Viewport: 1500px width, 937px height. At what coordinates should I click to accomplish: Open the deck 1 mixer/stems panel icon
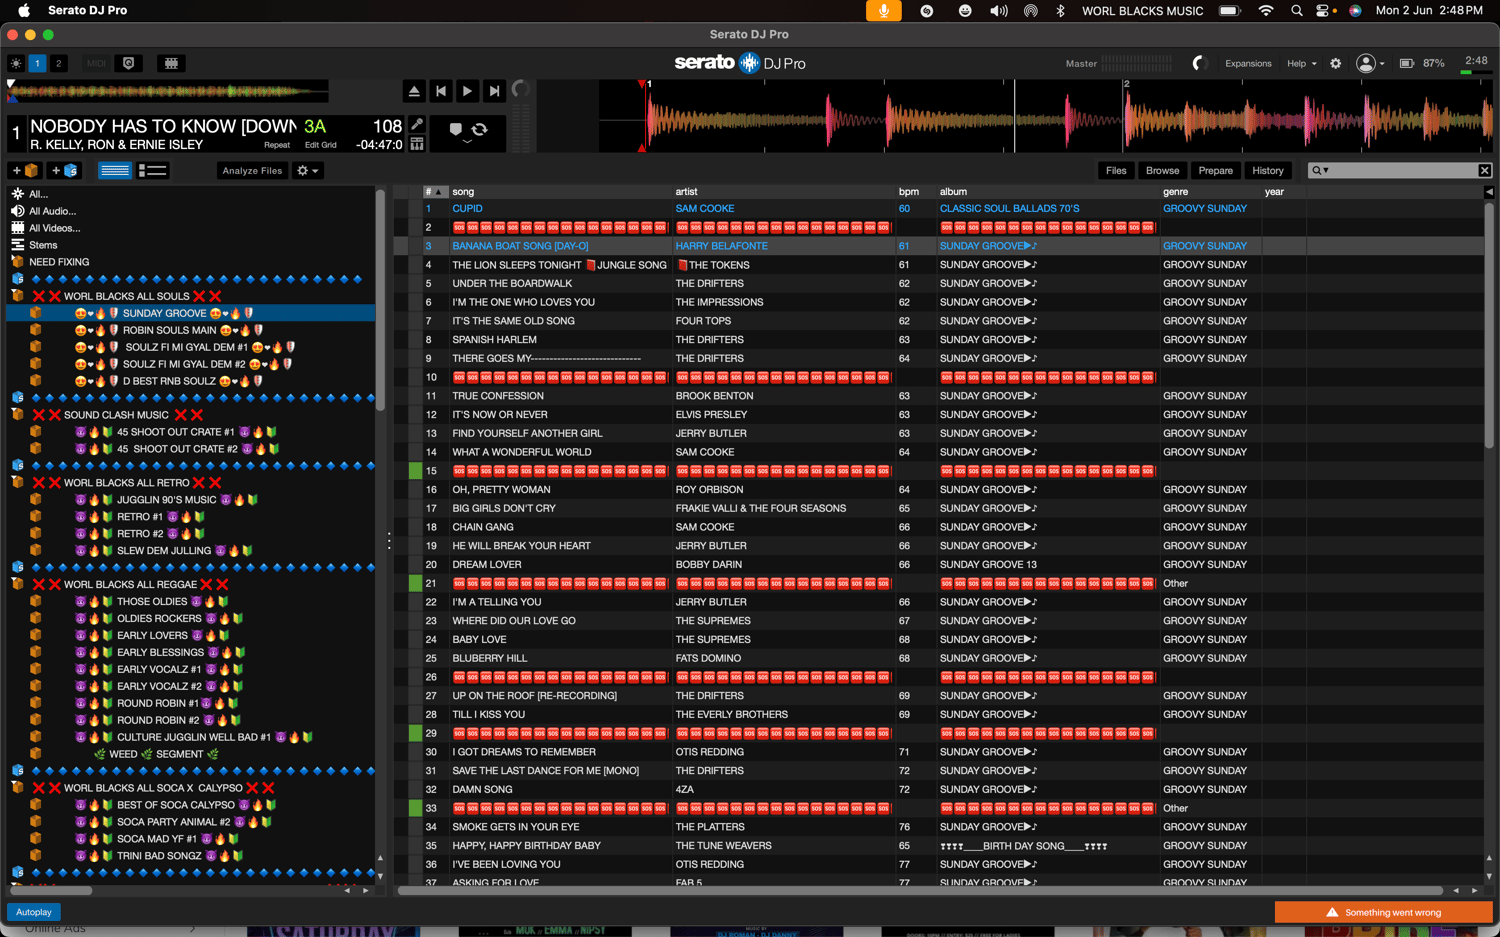(x=417, y=144)
